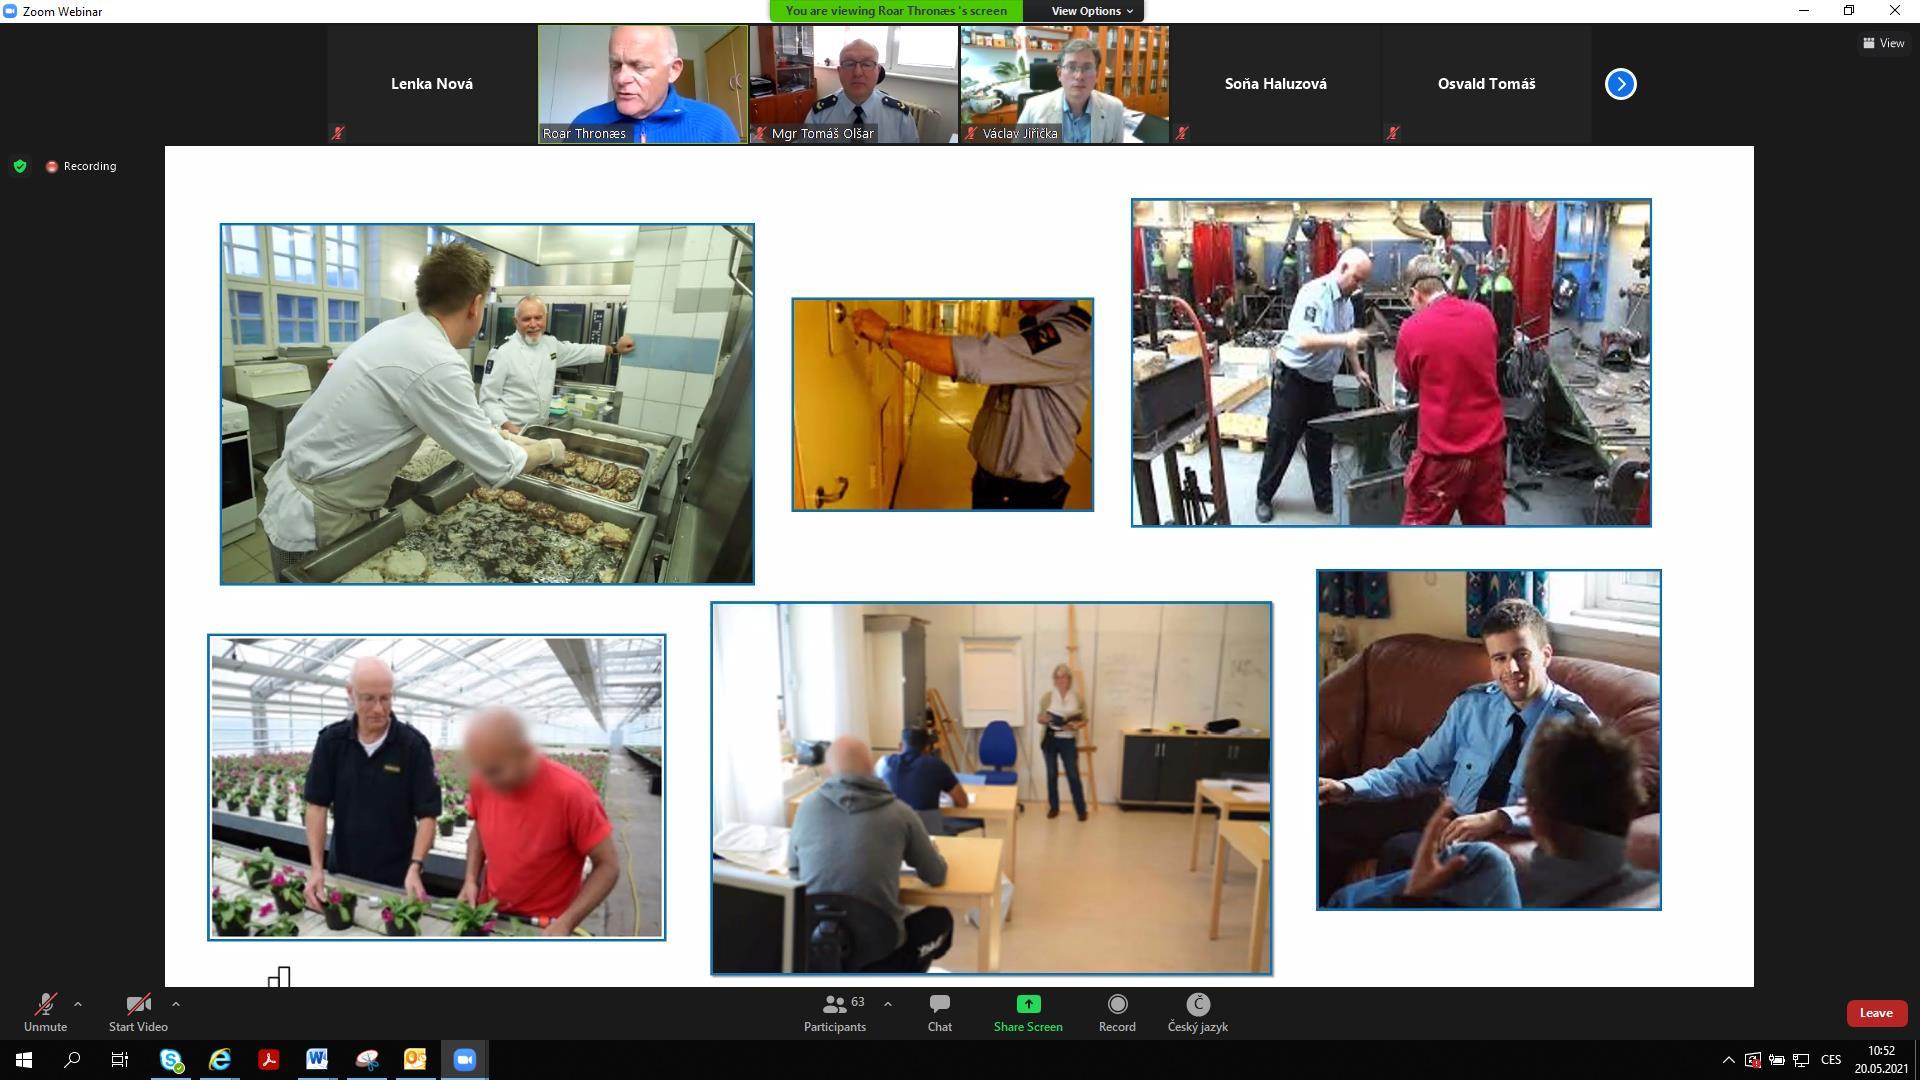Image resolution: width=1920 pixels, height=1080 pixels.
Task: Open Microsoft Word from the taskbar
Action: [x=317, y=1060]
